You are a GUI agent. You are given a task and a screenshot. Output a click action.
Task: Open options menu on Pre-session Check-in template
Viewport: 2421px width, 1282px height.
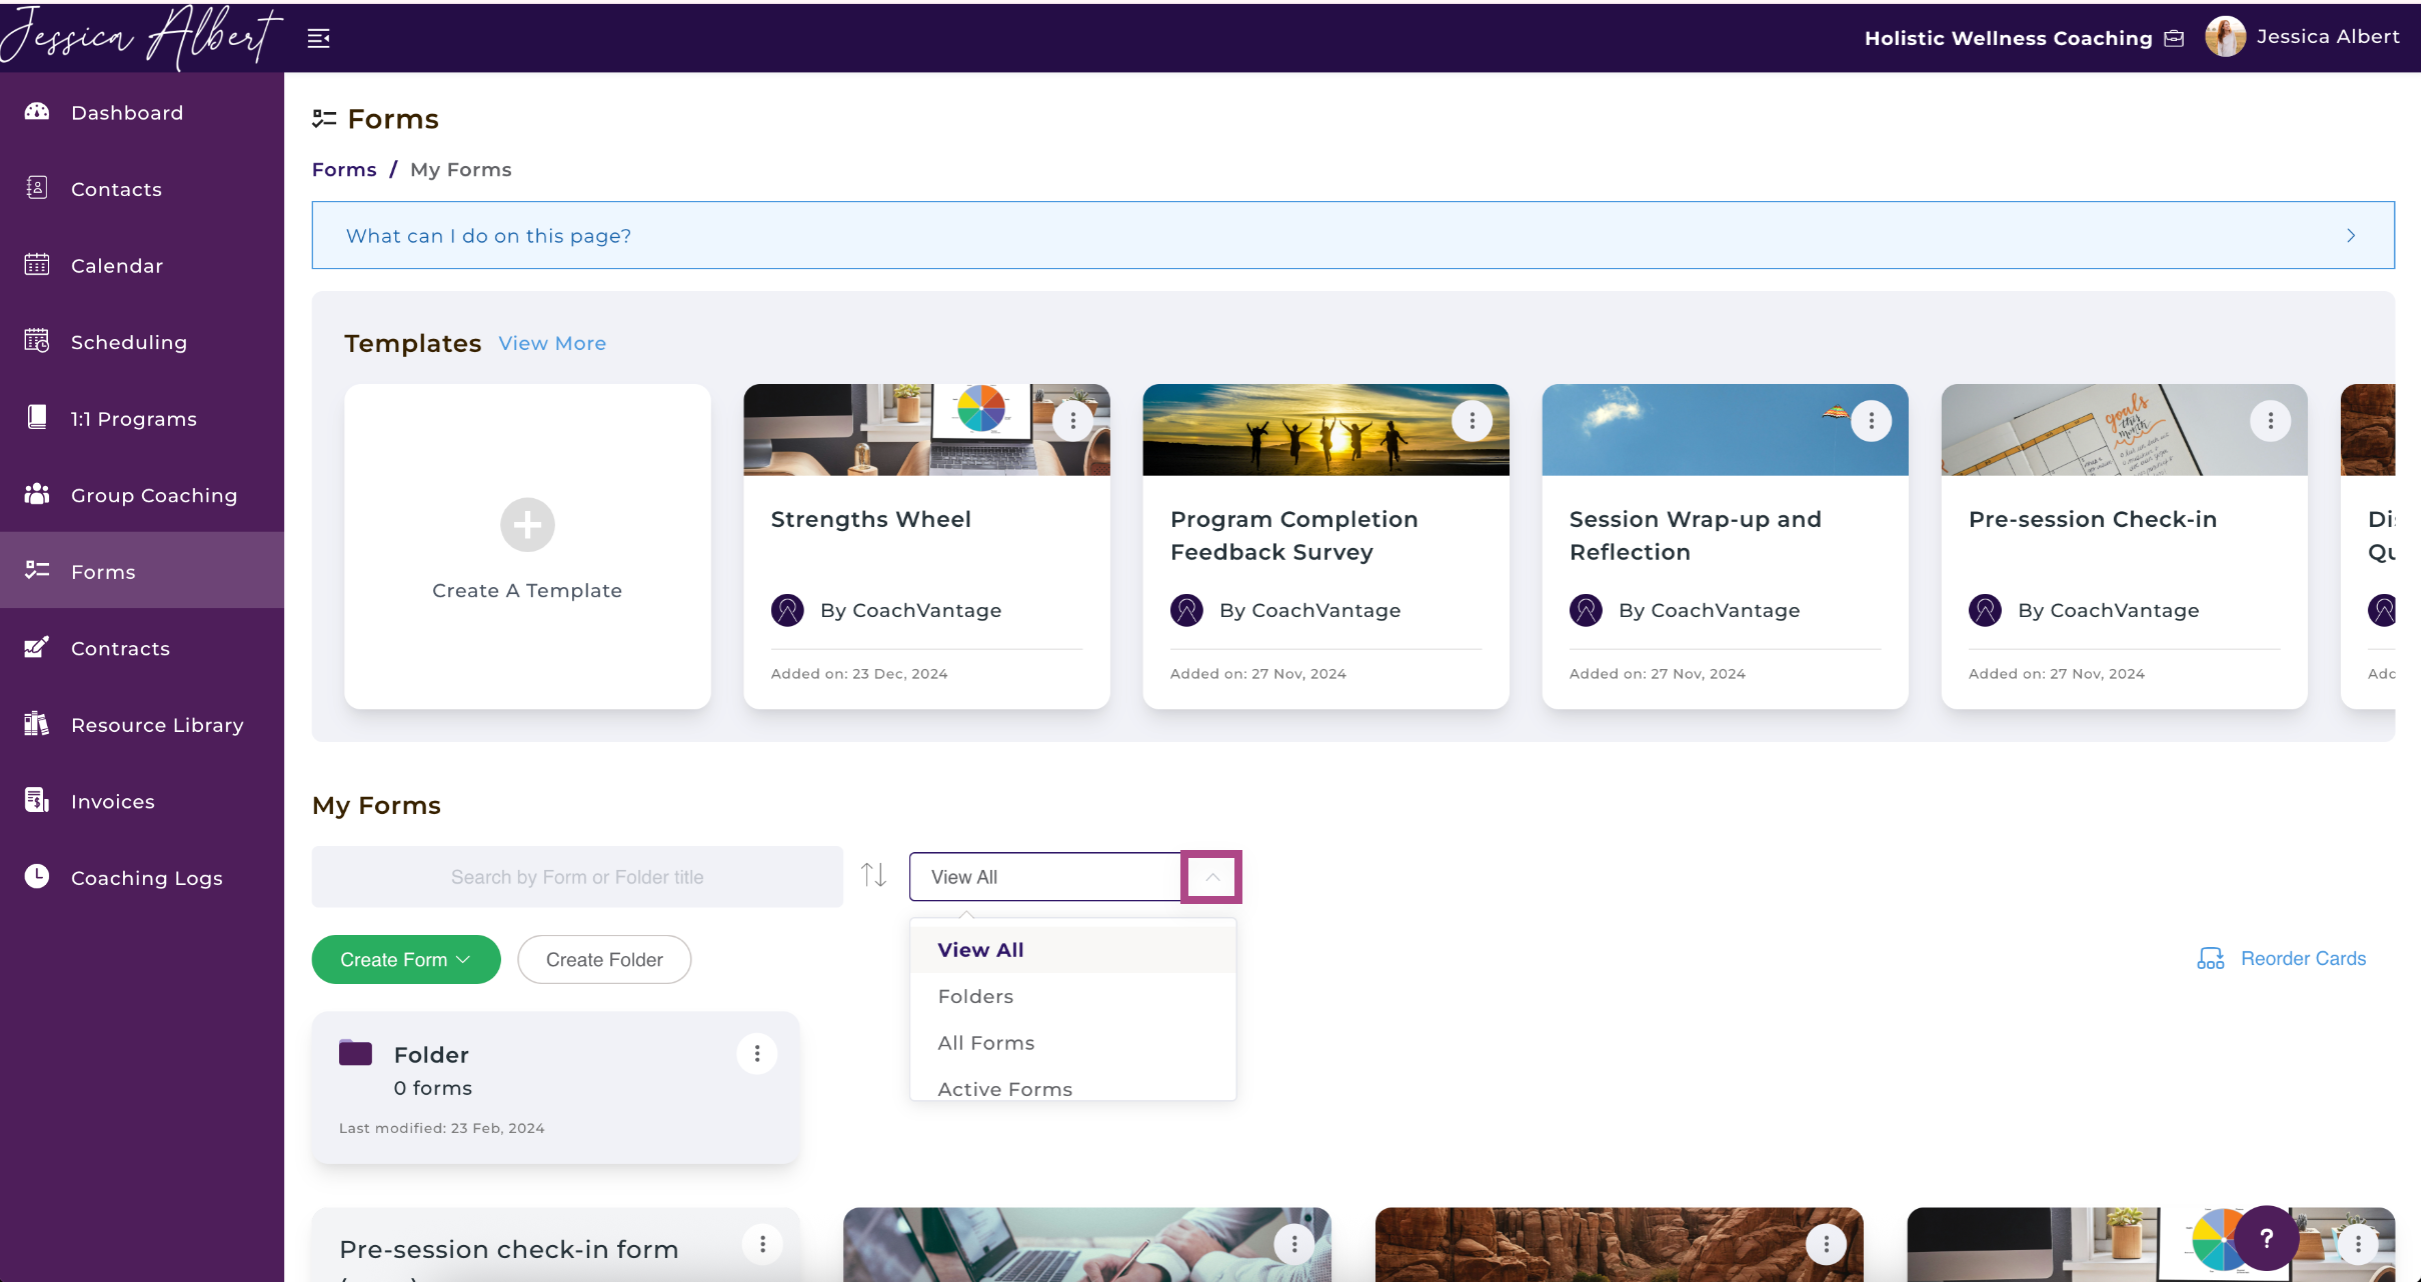tap(2270, 421)
